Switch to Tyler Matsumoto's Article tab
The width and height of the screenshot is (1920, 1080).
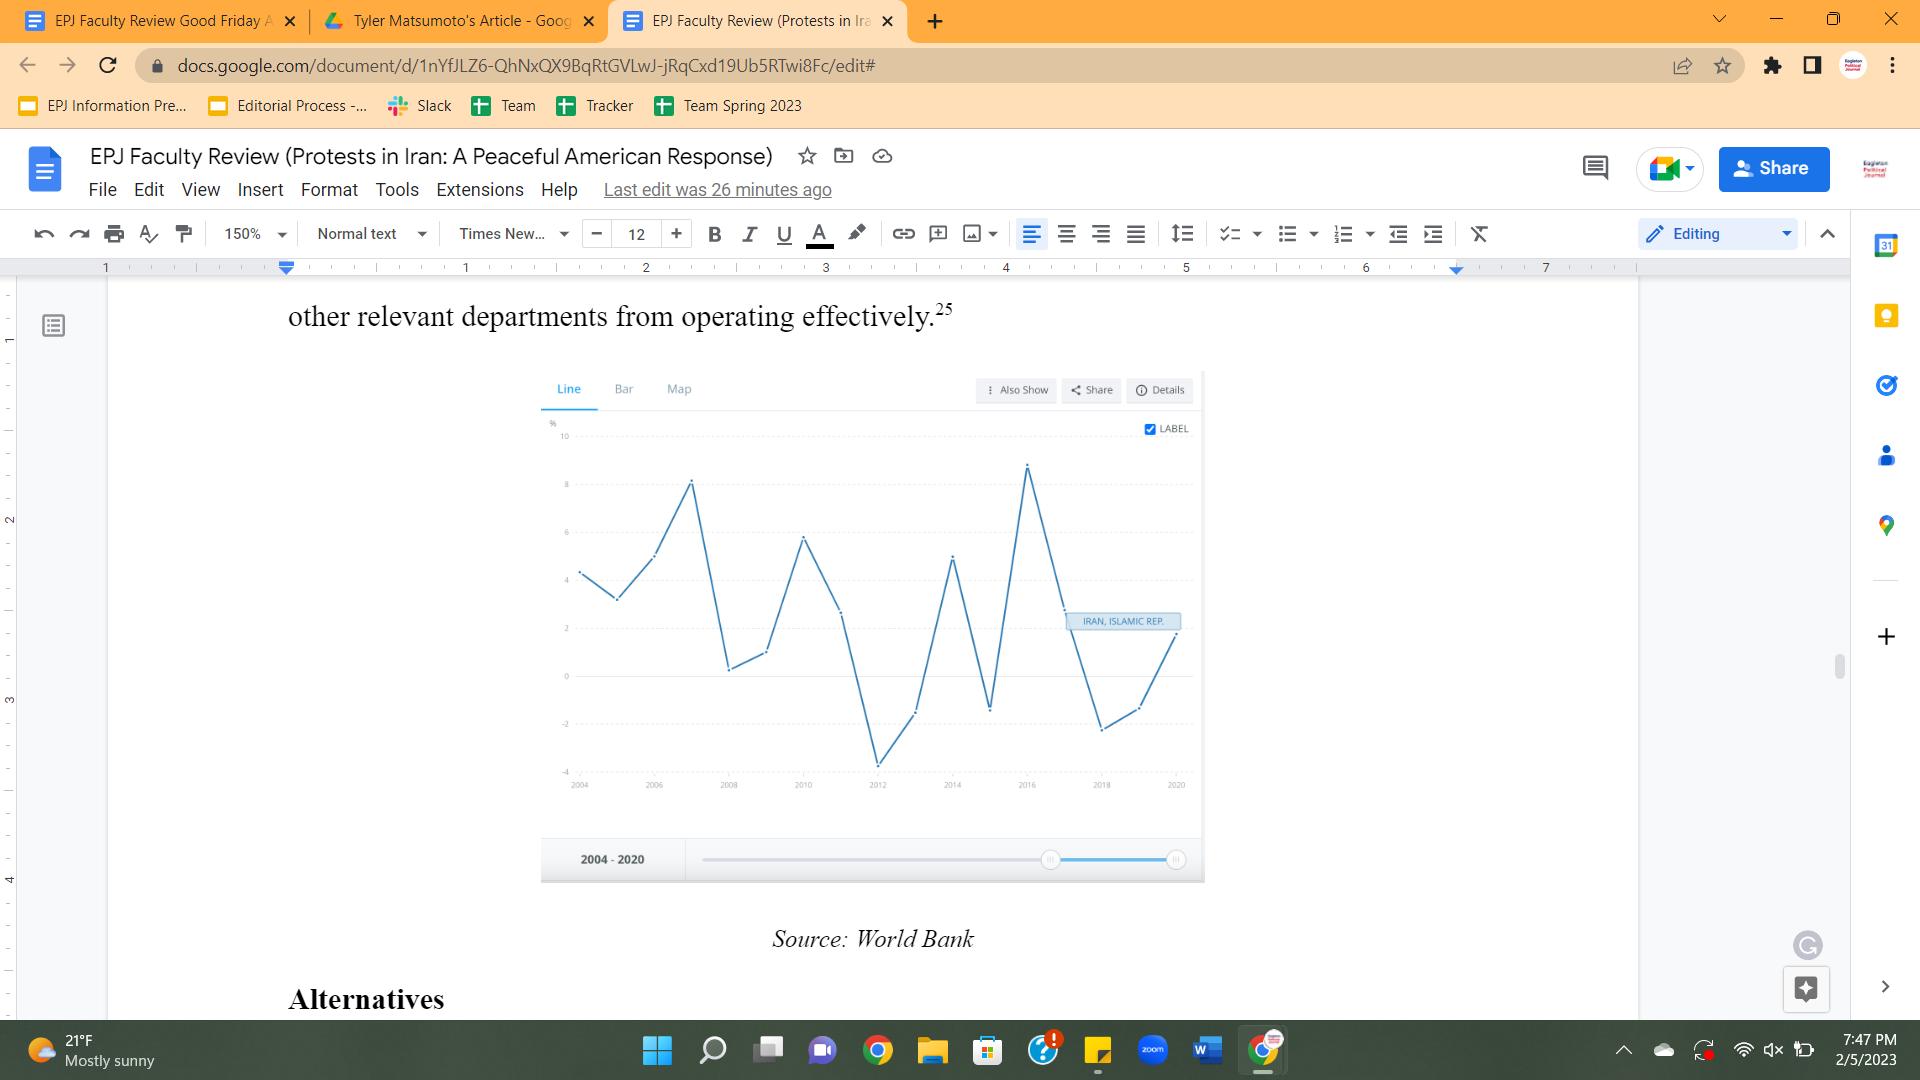click(x=458, y=21)
